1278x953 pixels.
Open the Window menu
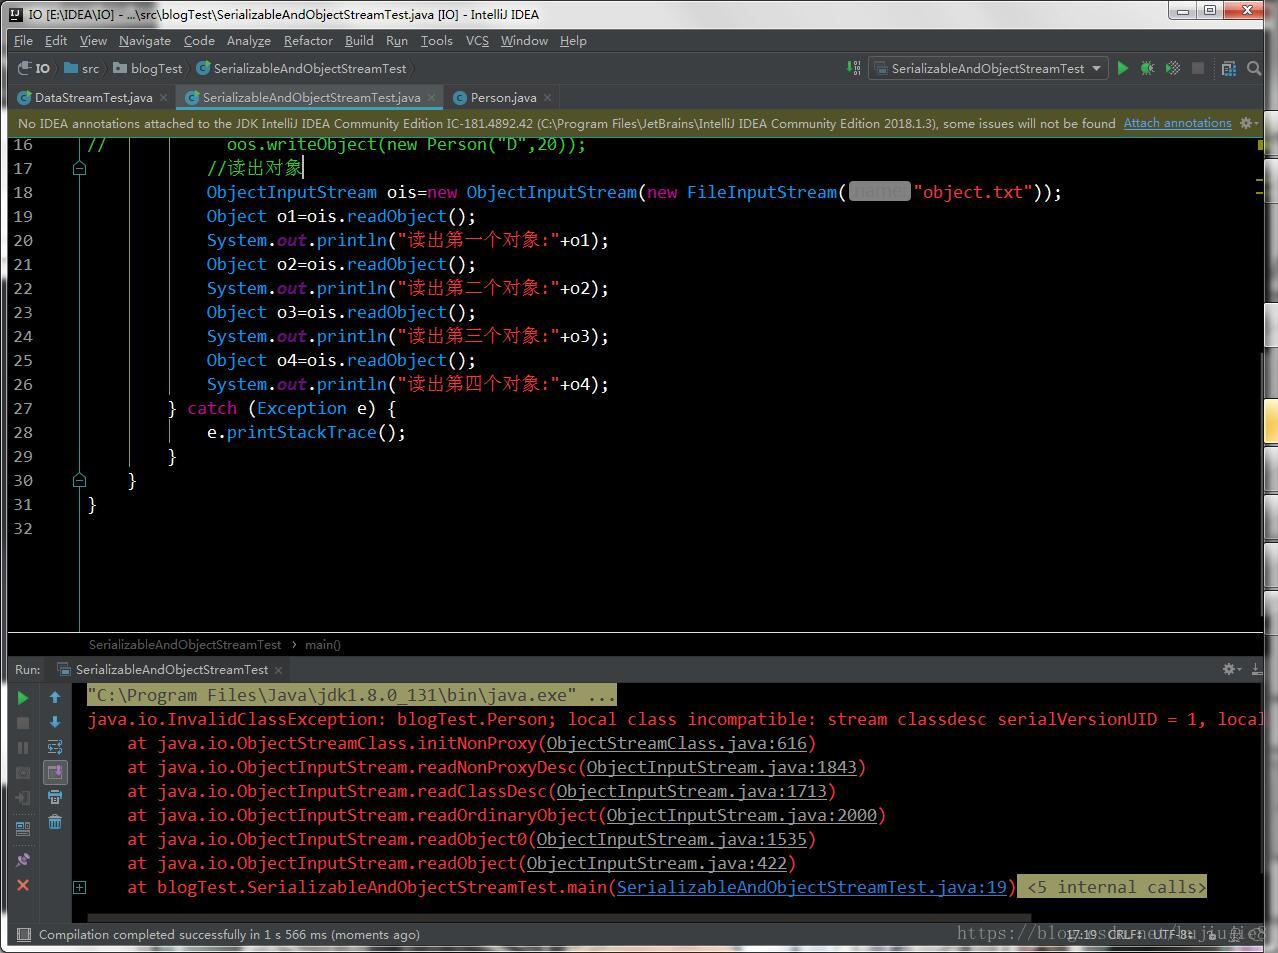pos(524,40)
